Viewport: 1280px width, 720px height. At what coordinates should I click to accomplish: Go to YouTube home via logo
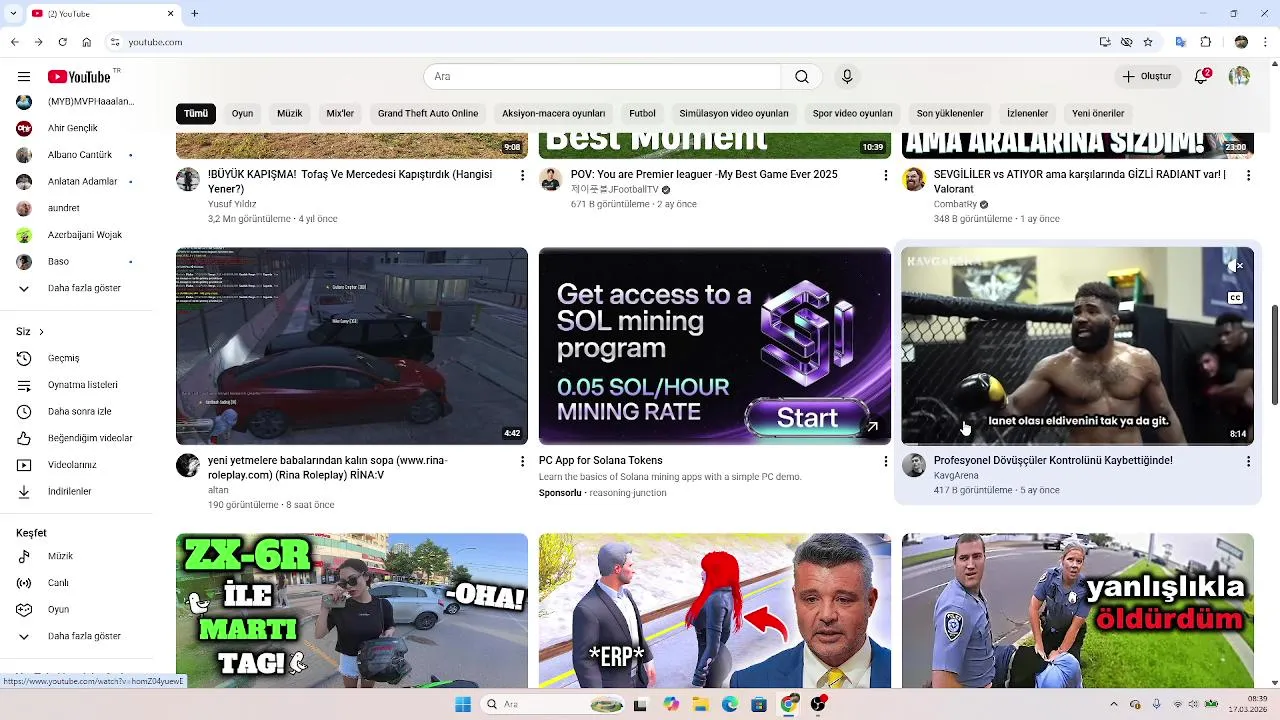[79, 77]
